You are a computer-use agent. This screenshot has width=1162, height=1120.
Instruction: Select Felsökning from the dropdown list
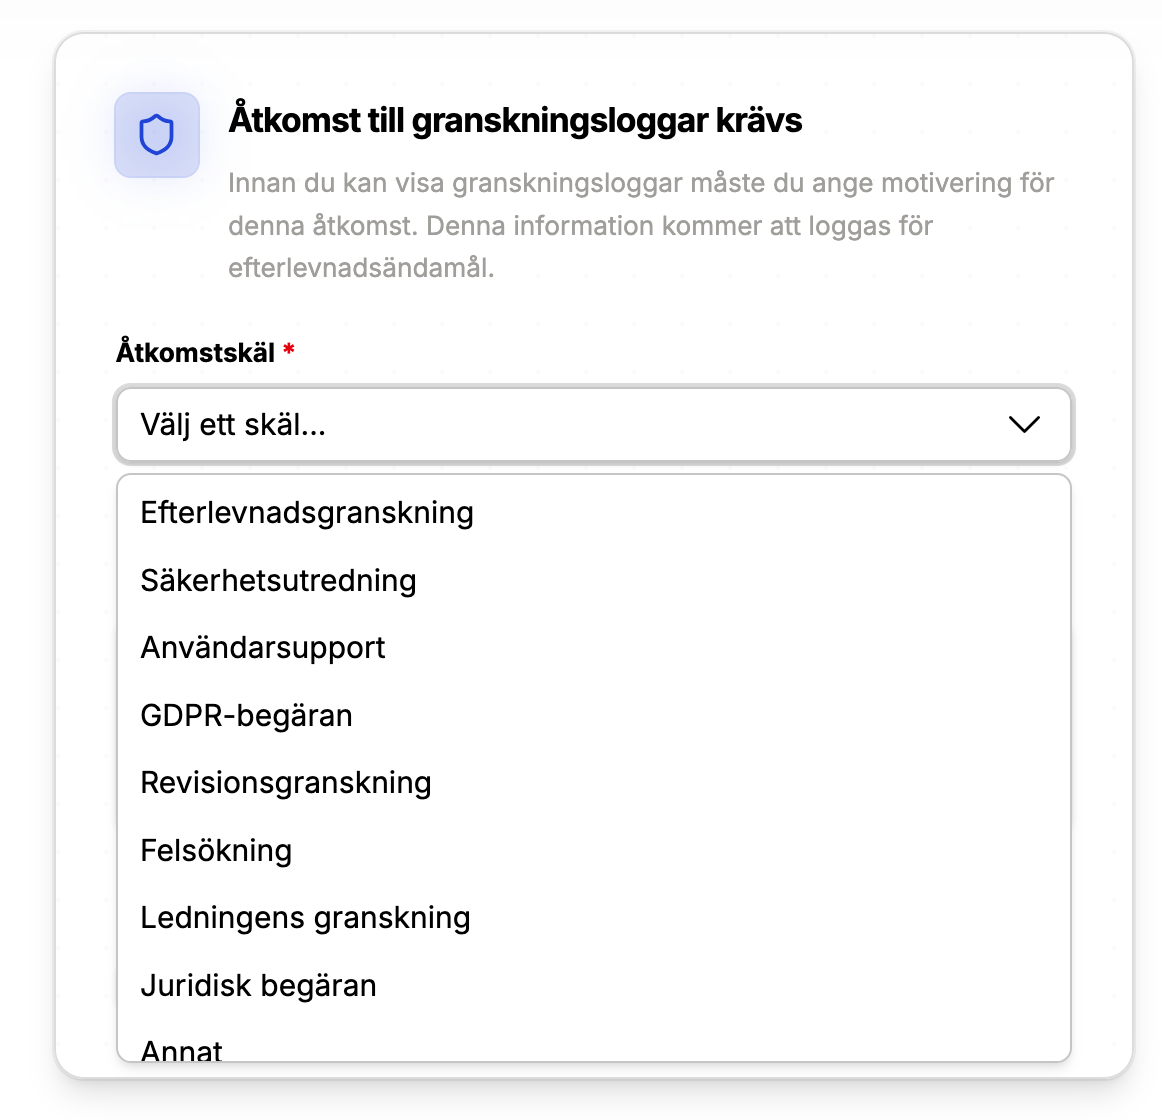point(216,851)
